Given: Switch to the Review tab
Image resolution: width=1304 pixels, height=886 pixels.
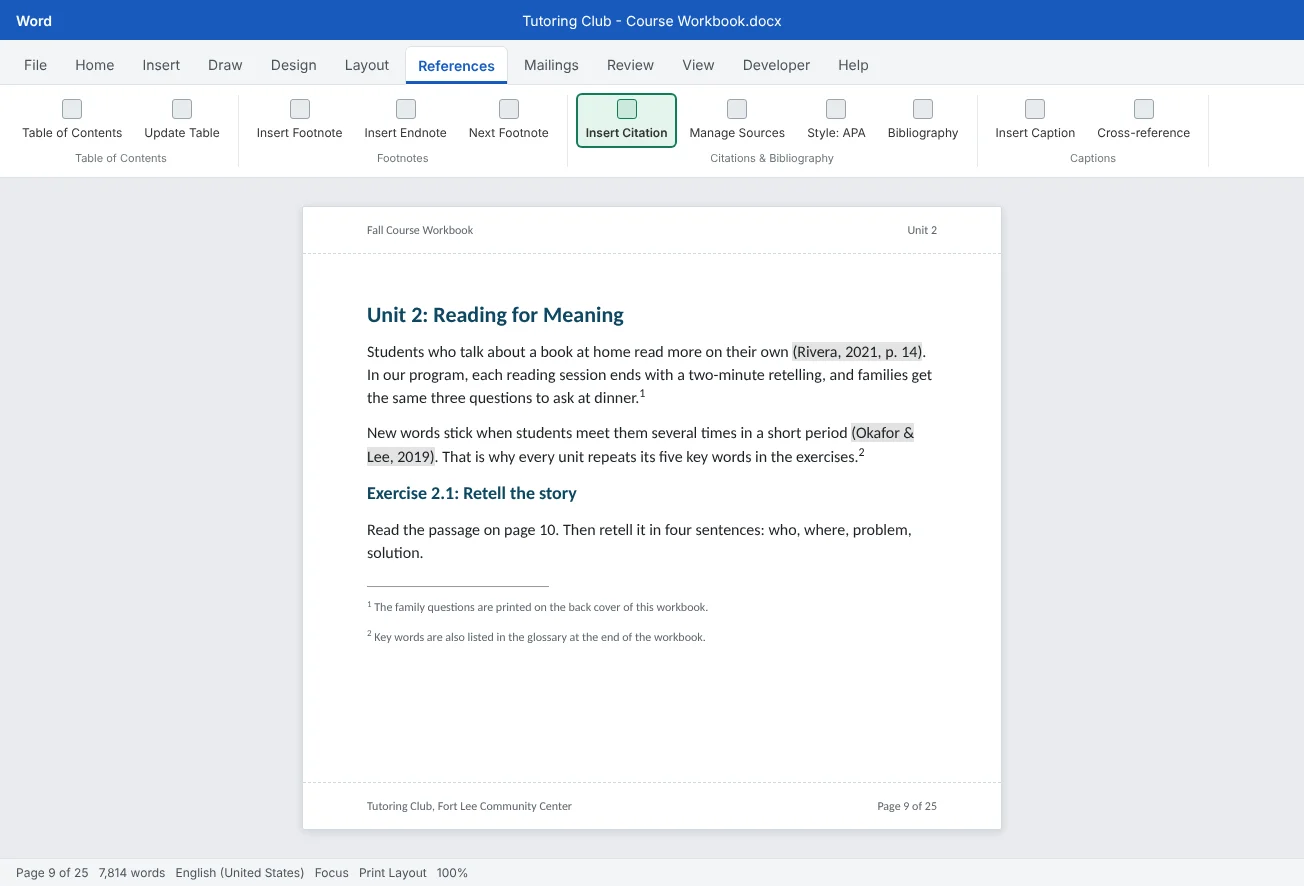Looking at the screenshot, I should [x=630, y=65].
